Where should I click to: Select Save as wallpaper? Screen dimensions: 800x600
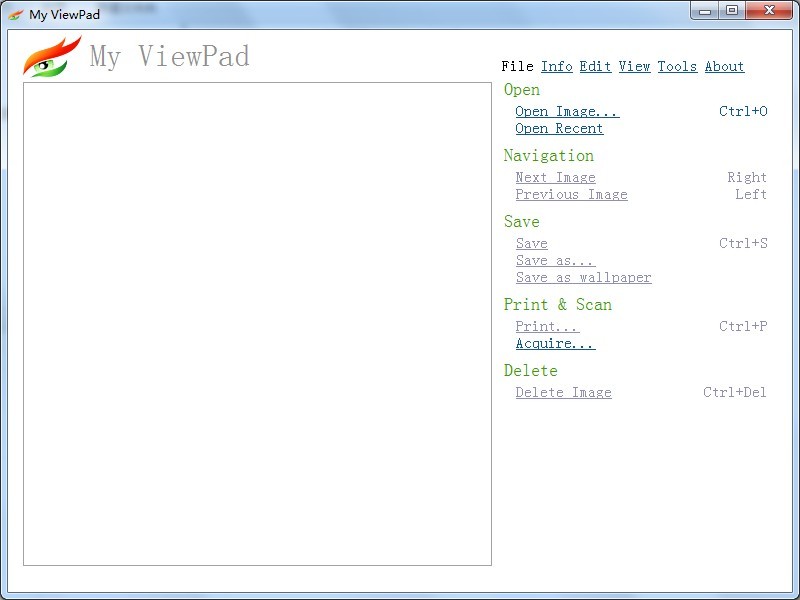tap(583, 277)
